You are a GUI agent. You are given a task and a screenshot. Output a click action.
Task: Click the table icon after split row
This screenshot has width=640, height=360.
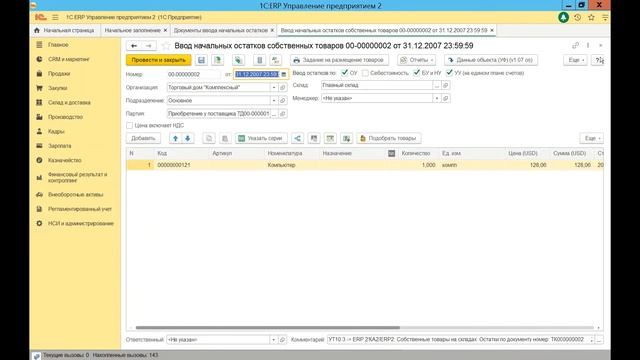click(314, 138)
